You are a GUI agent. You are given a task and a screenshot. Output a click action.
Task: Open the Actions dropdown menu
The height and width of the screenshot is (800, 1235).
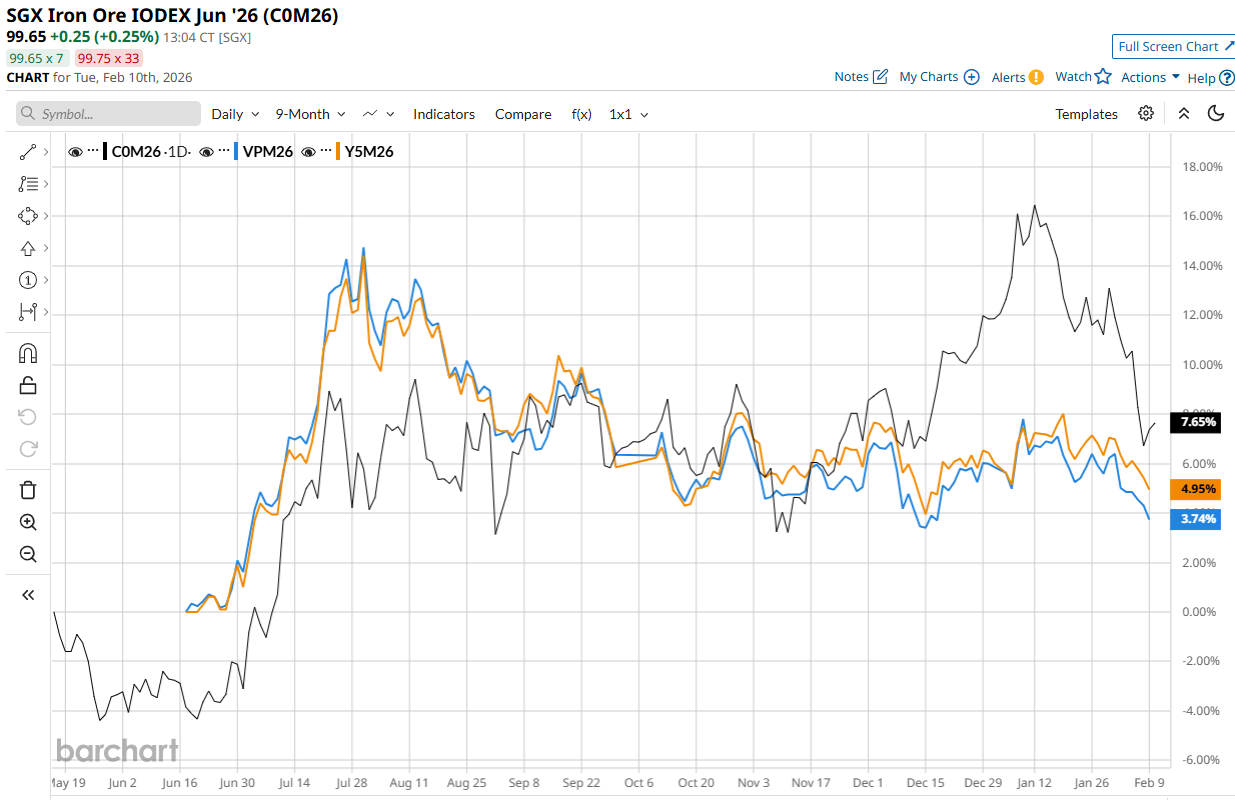click(1150, 77)
